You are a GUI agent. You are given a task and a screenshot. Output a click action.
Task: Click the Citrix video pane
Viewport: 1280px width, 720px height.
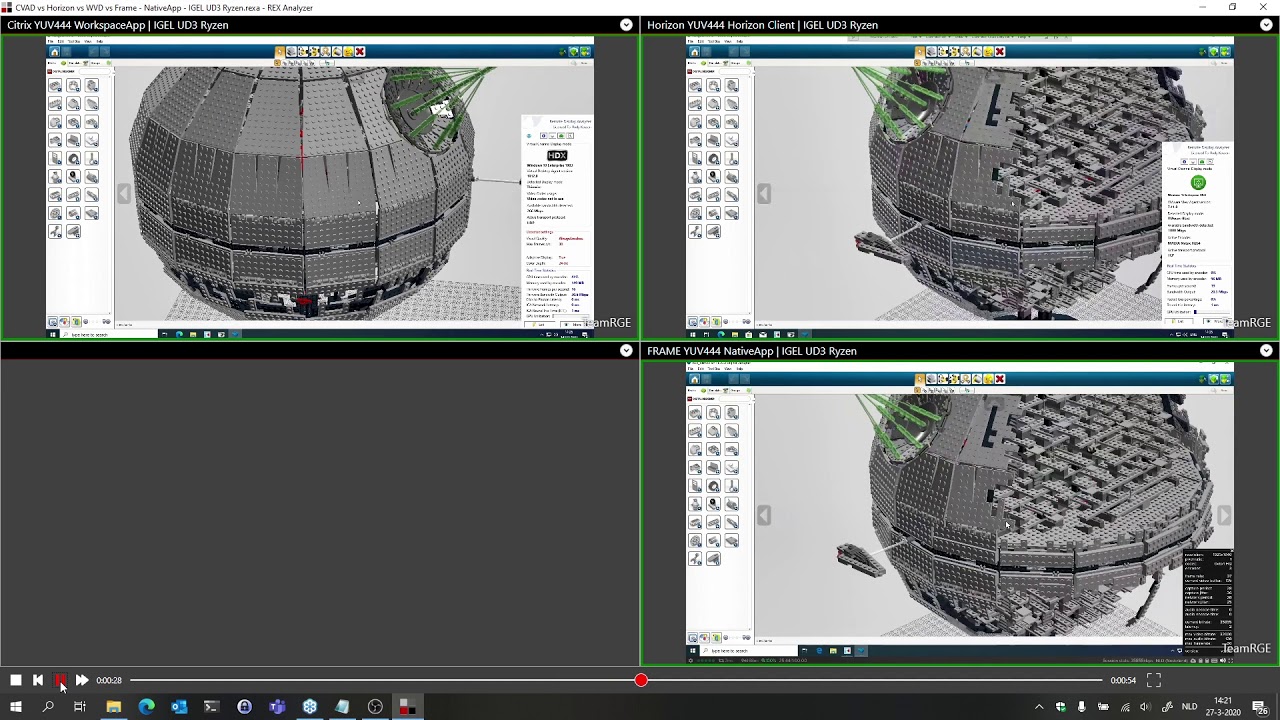[320, 187]
